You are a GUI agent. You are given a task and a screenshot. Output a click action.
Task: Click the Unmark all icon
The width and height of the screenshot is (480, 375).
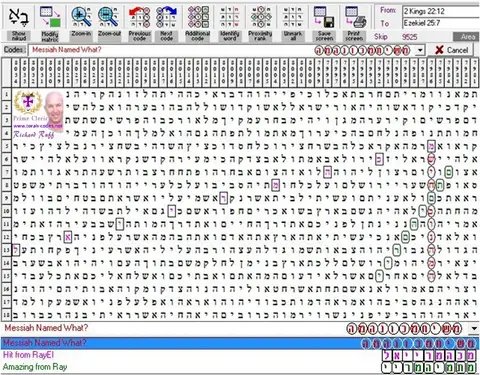292,17
